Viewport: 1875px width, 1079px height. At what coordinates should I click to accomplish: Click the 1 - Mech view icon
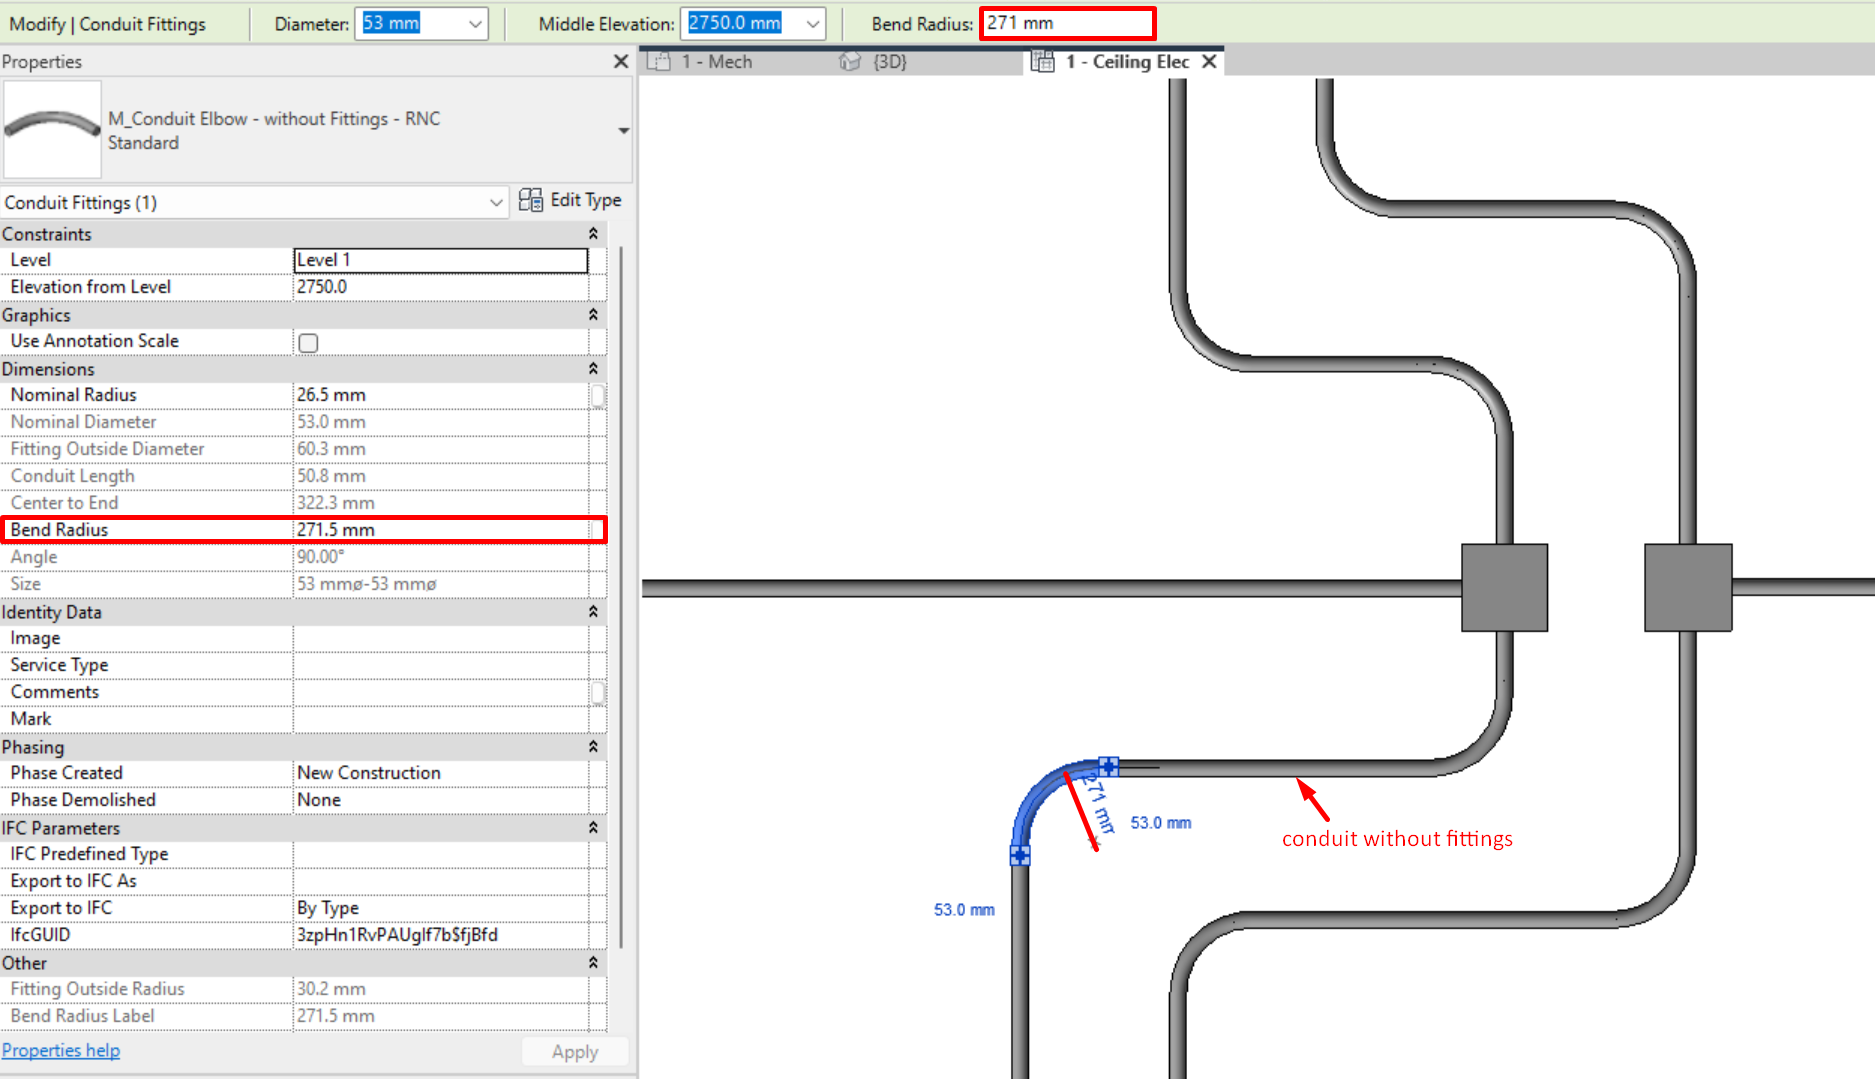coord(658,62)
